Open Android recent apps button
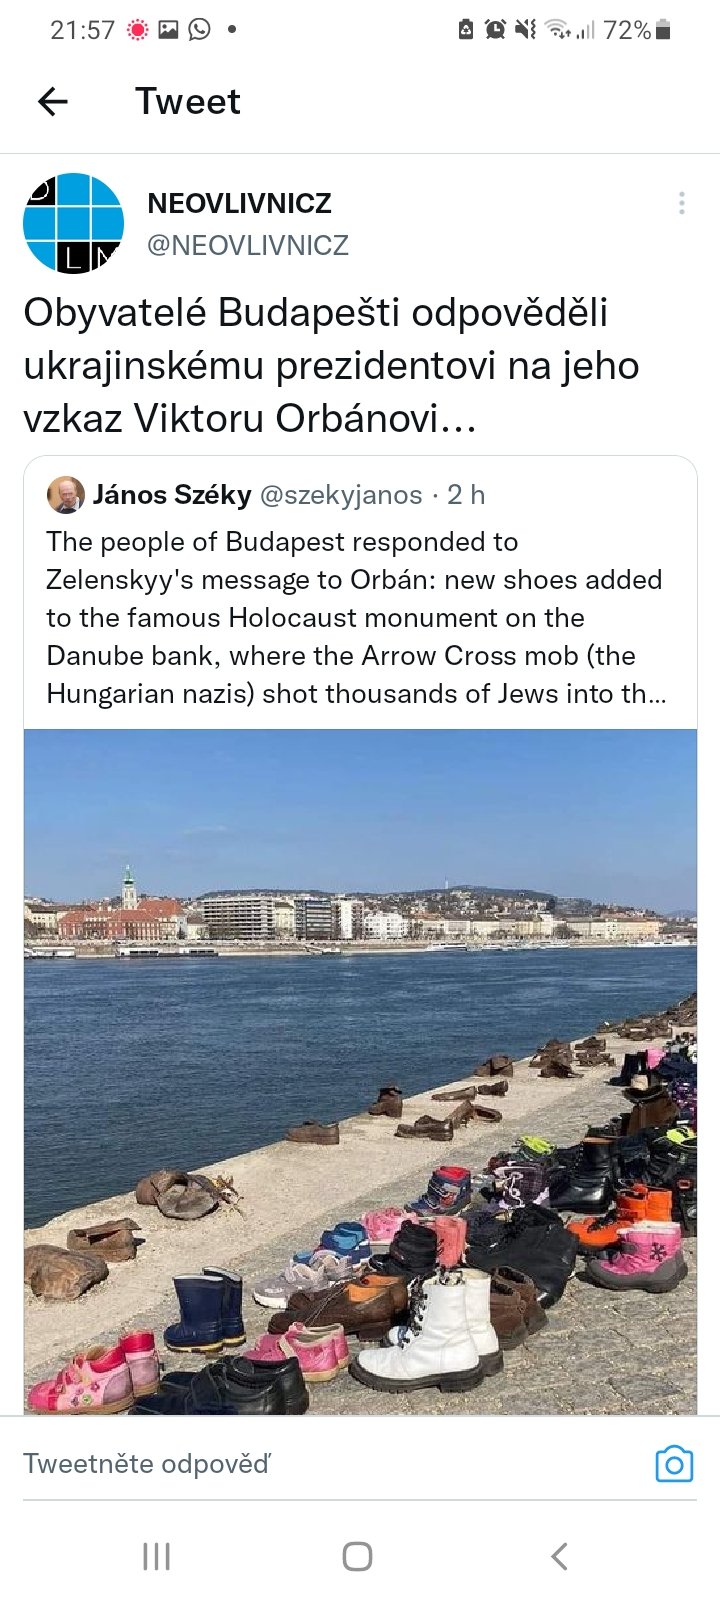720x1600 pixels. 157,1556
